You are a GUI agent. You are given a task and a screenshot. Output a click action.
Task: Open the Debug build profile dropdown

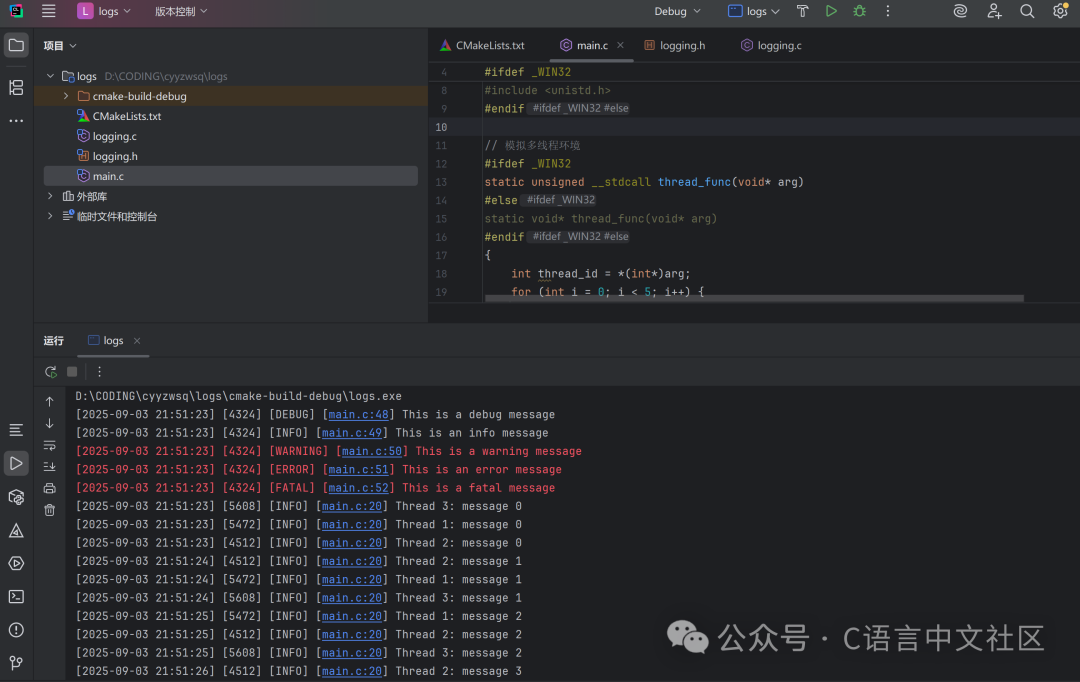[677, 11]
